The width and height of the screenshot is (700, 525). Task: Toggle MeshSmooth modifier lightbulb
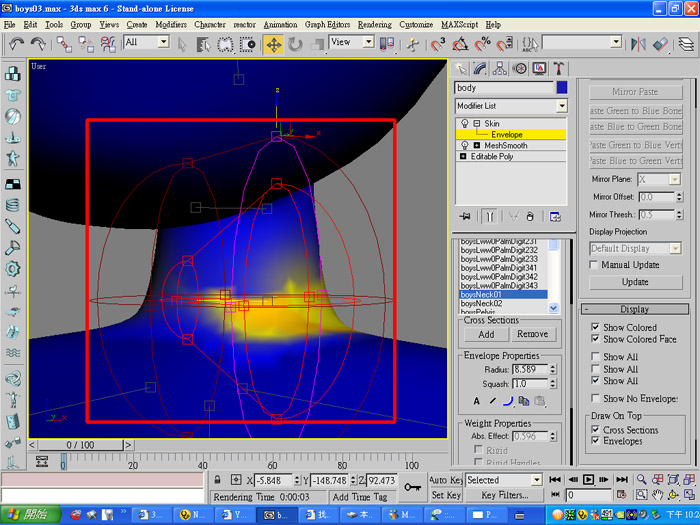(x=464, y=146)
